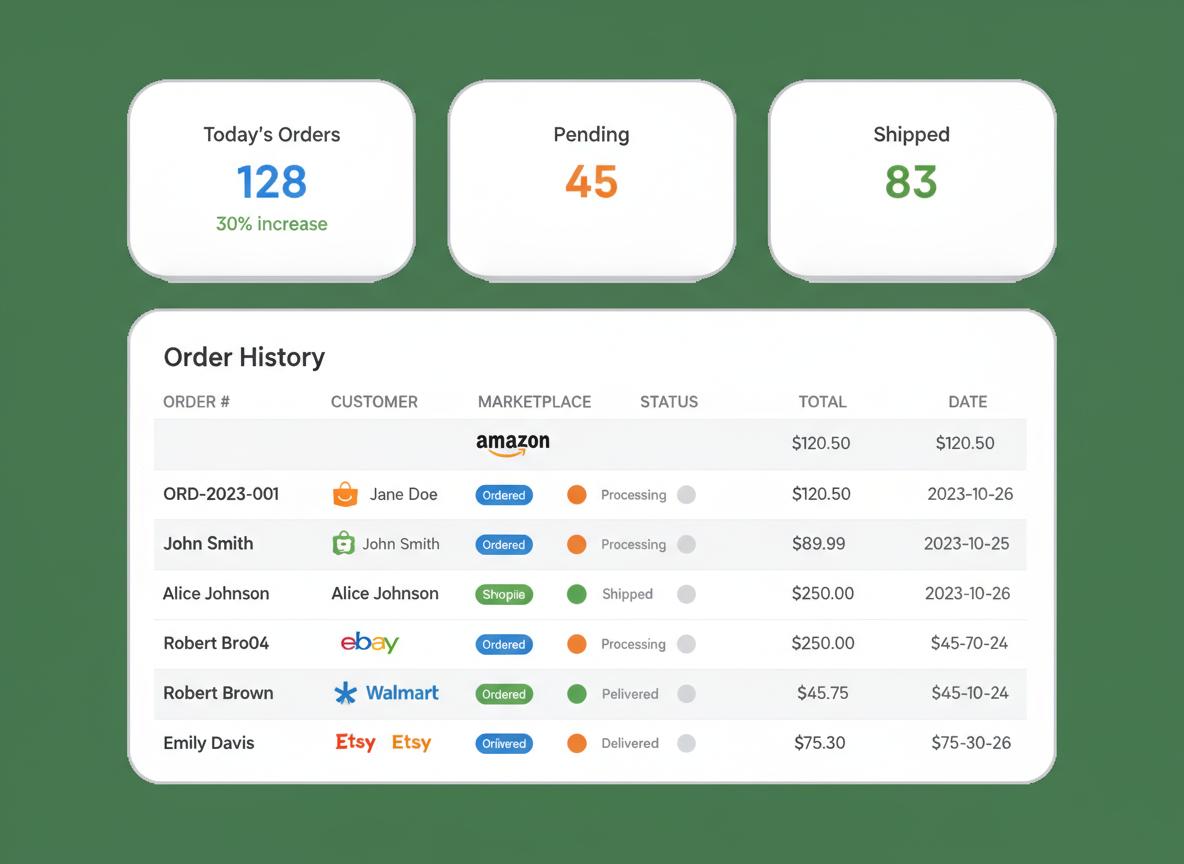This screenshot has width=1184, height=864.
Task: Toggle the gray circle in the ORD-2023-001 row
Action: pos(686,495)
